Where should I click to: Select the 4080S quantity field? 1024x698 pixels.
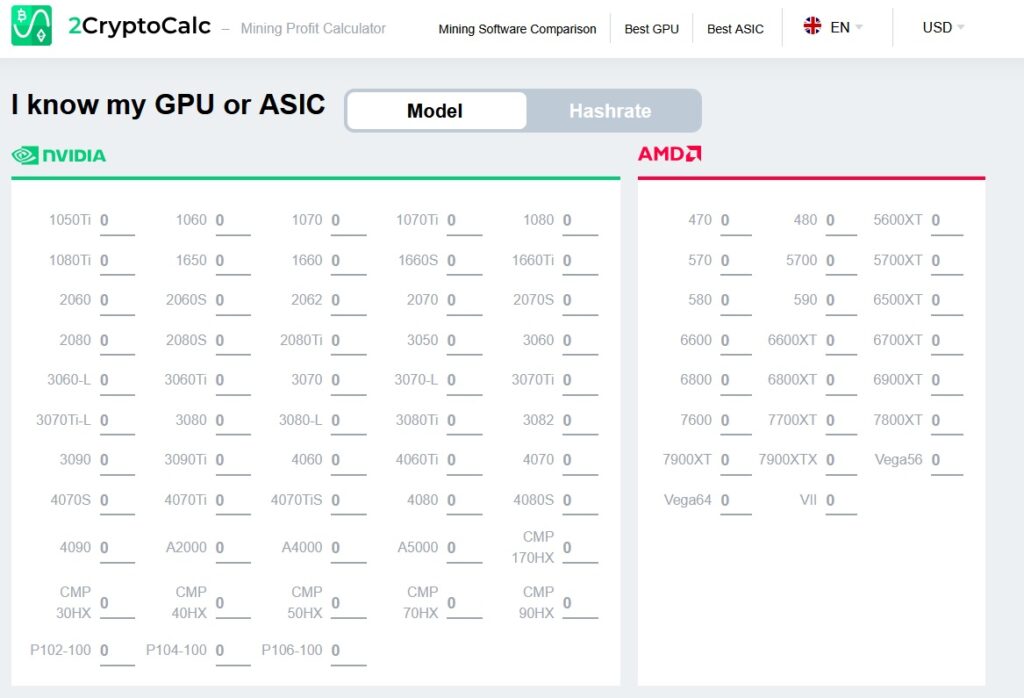(580, 501)
